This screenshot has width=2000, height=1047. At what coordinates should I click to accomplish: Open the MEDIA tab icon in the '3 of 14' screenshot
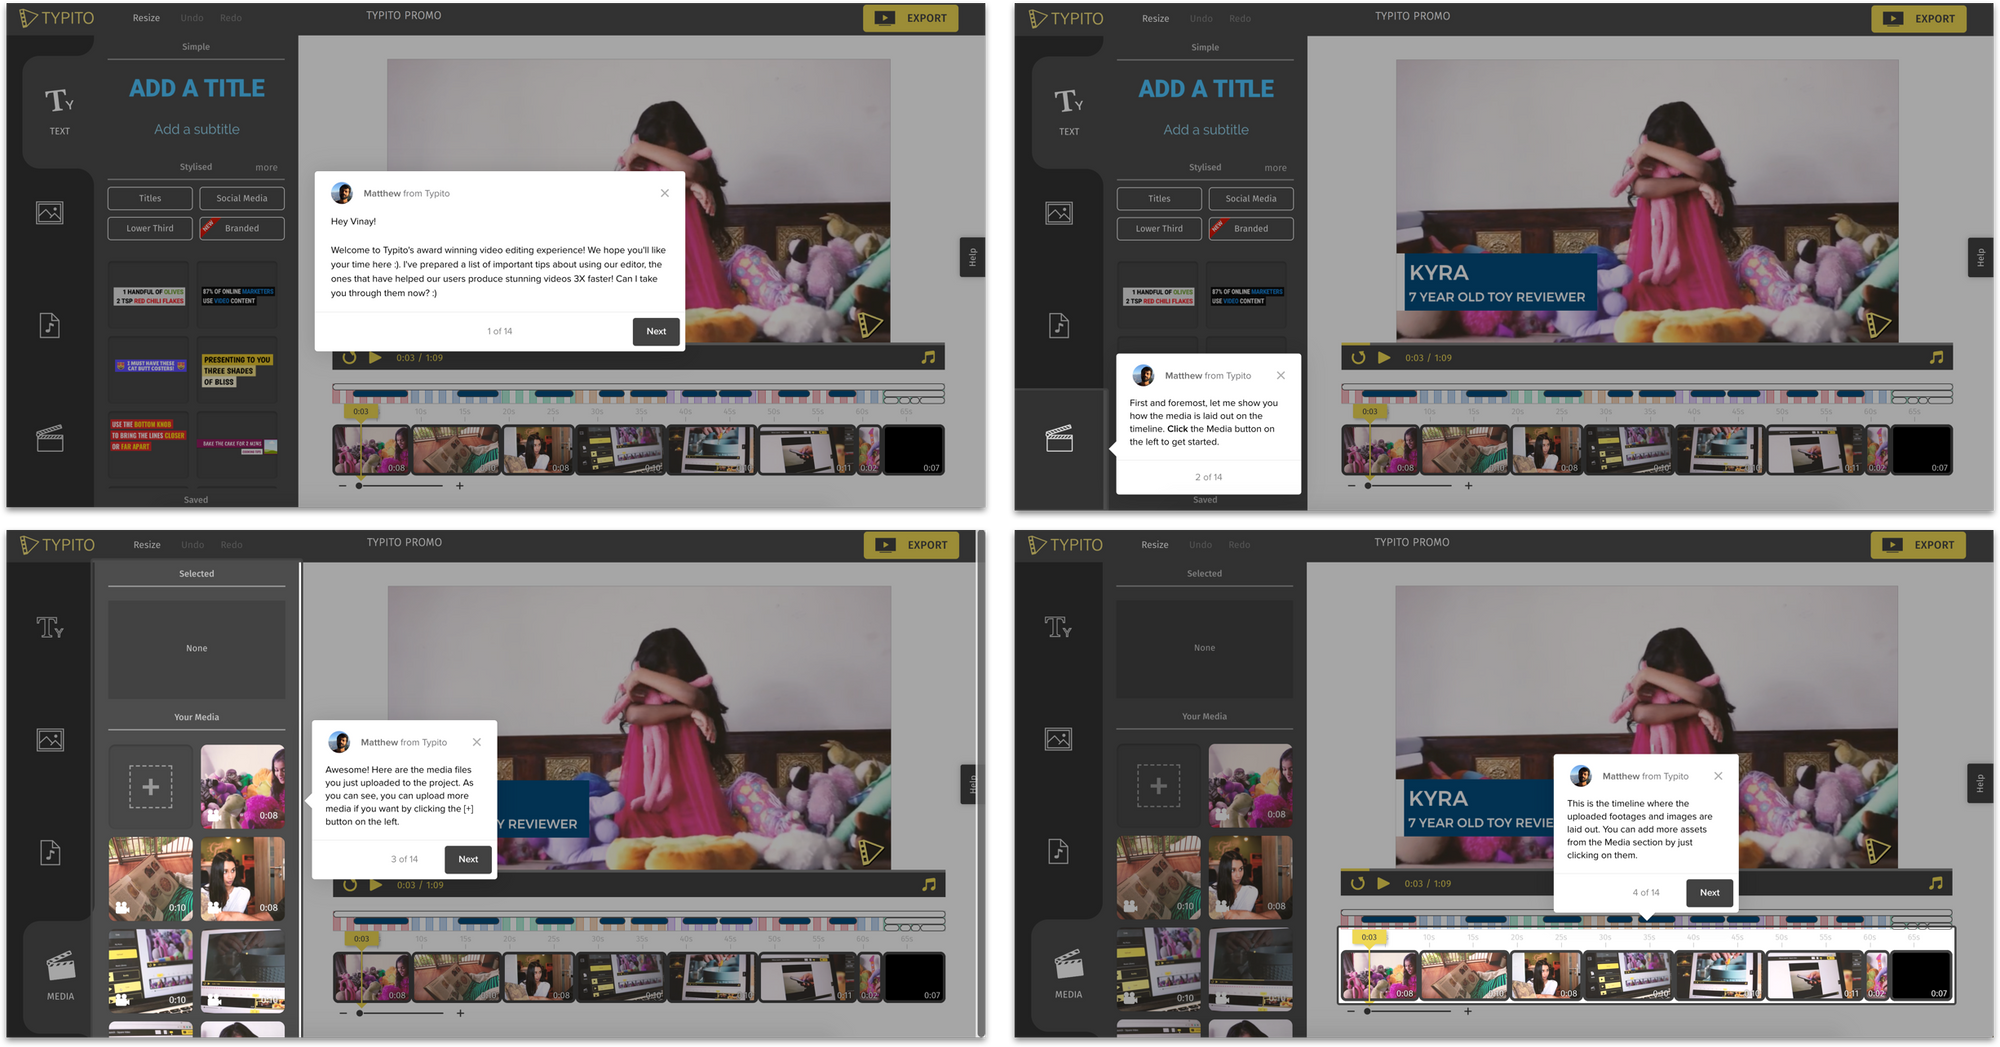(x=60, y=975)
